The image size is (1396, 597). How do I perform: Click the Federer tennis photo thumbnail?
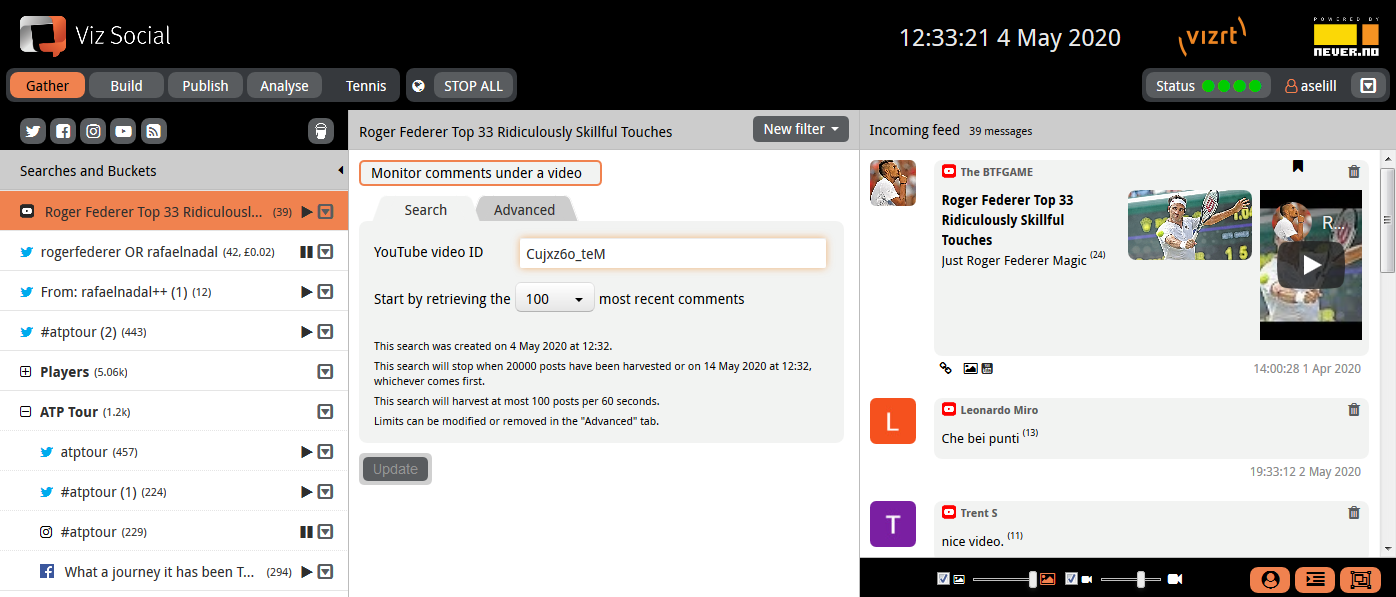pos(1190,225)
